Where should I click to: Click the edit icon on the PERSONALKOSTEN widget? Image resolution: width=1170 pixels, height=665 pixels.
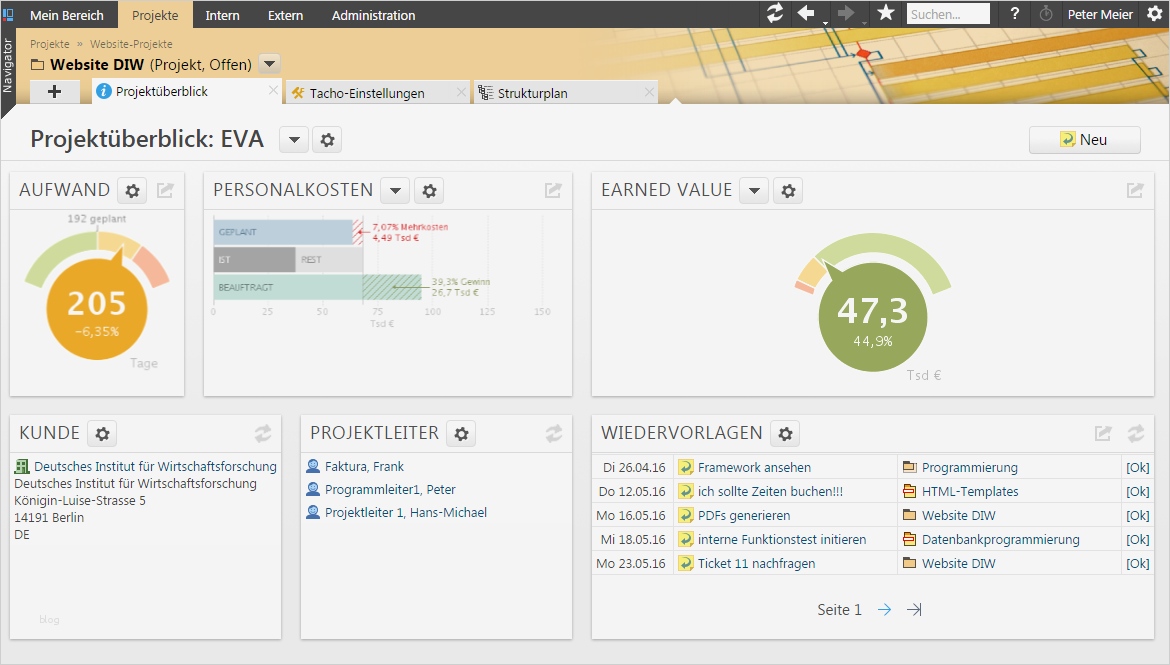(x=552, y=189)
